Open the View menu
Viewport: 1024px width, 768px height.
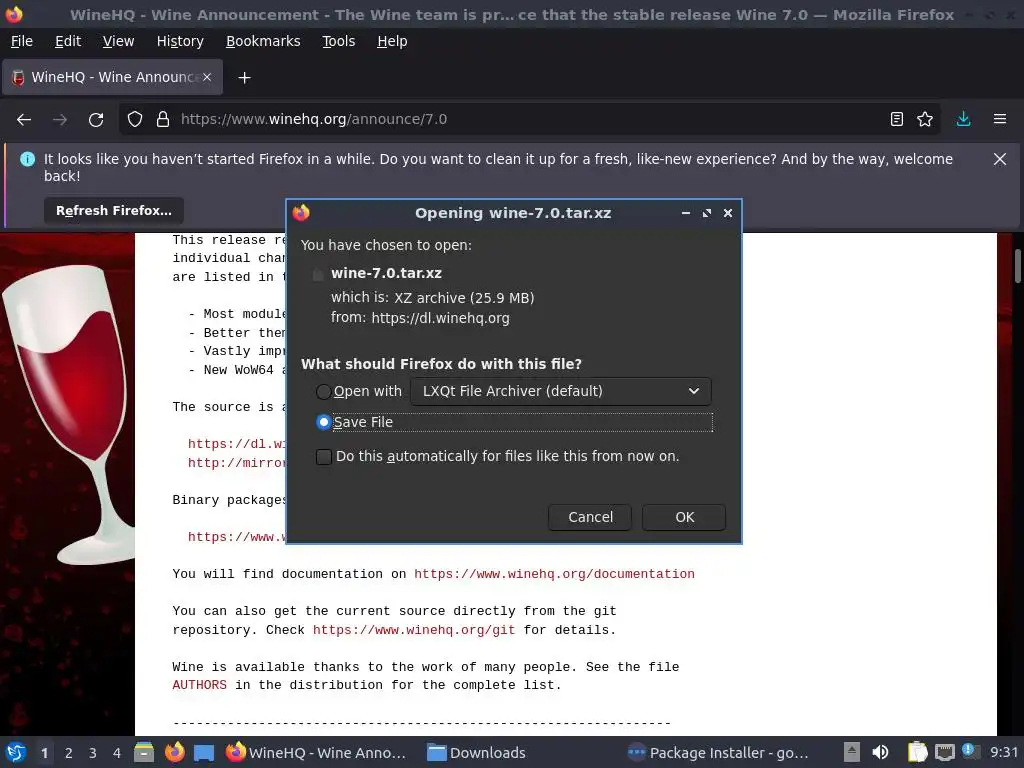(118, 41)
